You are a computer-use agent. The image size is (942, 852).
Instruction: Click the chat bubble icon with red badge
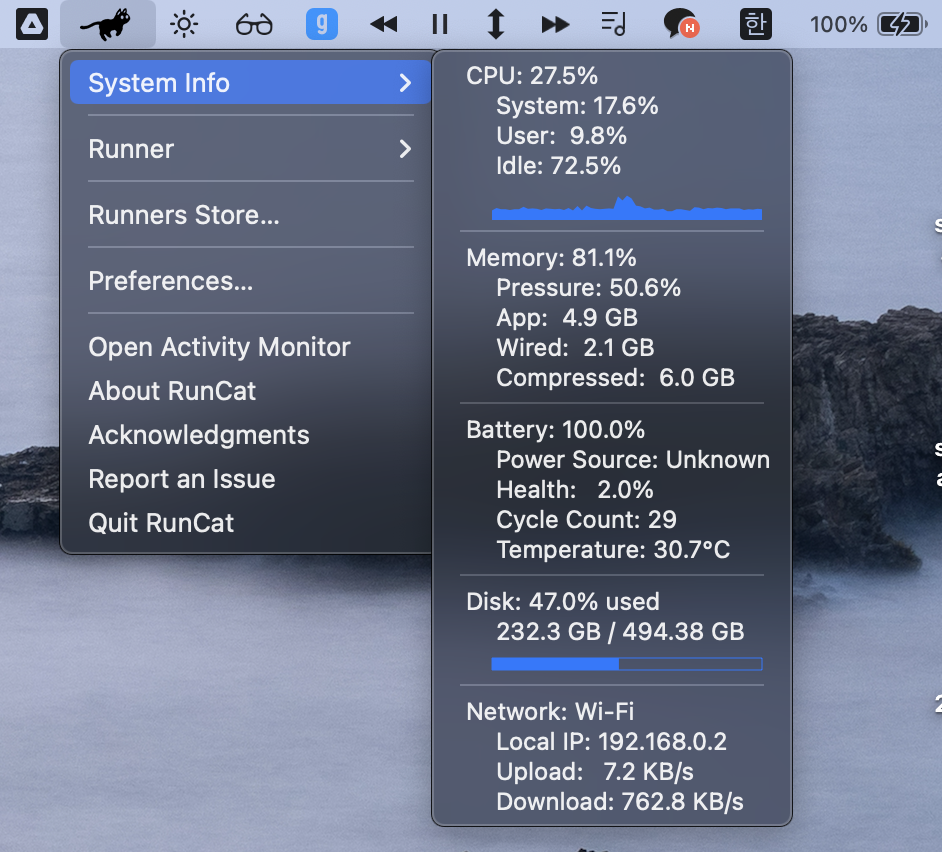(x=681, y=24)
